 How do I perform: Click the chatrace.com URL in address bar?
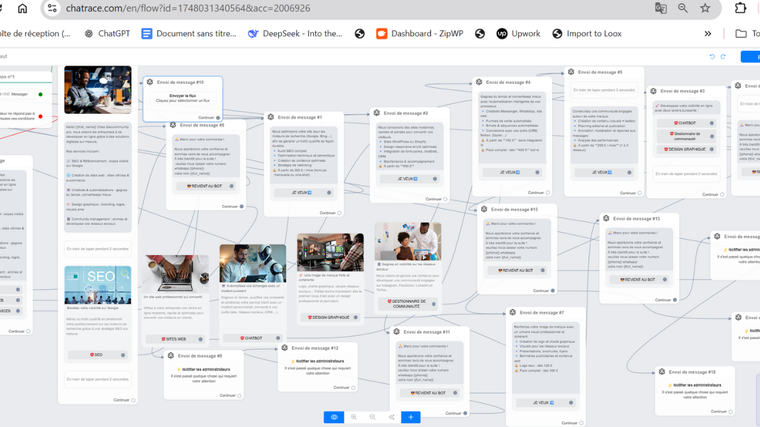(x=188, y=8)
